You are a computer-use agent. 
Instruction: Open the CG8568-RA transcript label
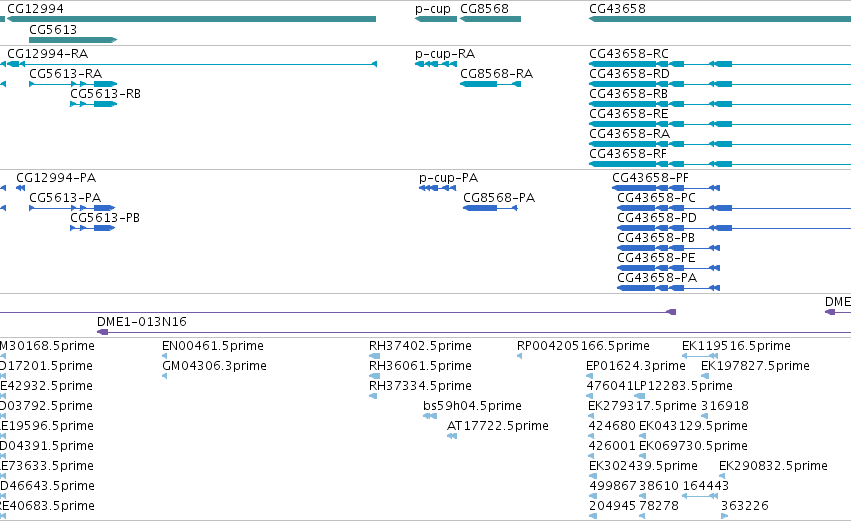pos(496,74)
